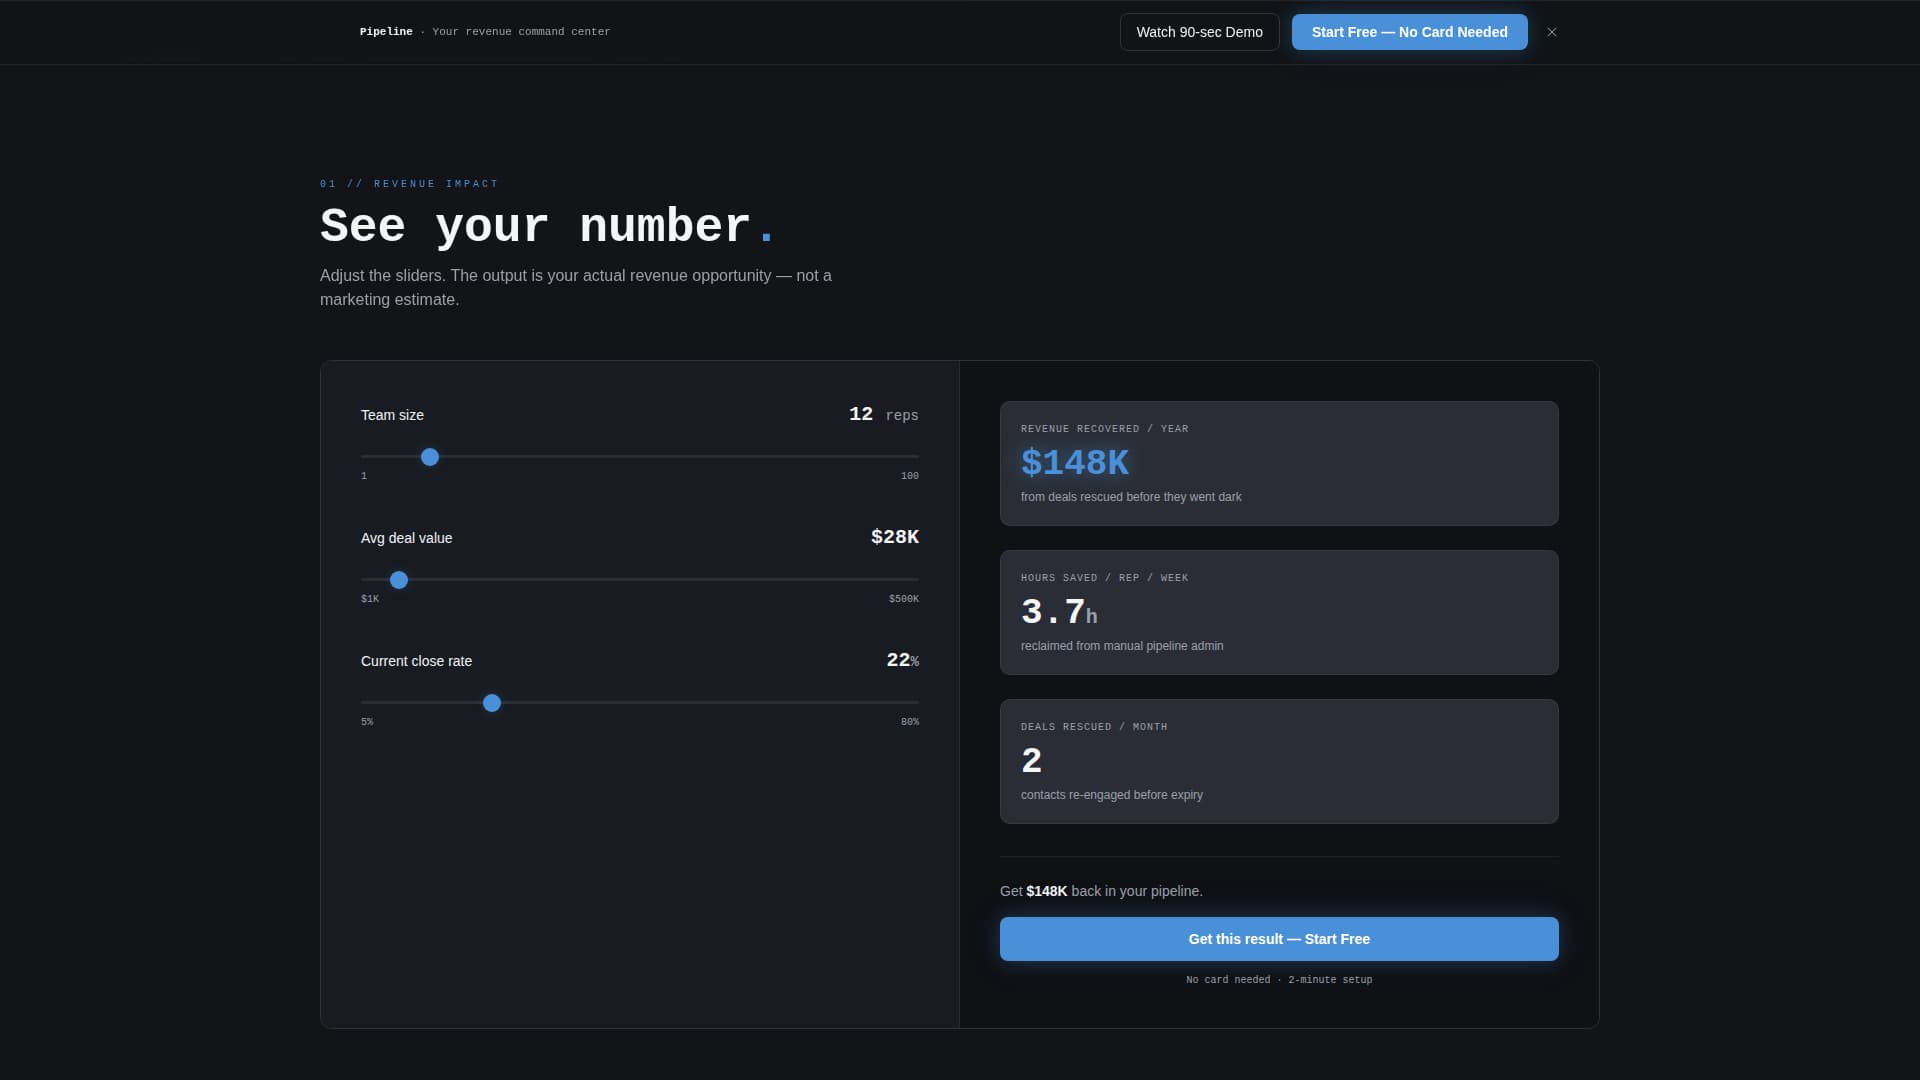Click the DEALS RESCUED / MONTH label
The height and width of the screenshot is (1080, 1920).
coord(1094,727)
